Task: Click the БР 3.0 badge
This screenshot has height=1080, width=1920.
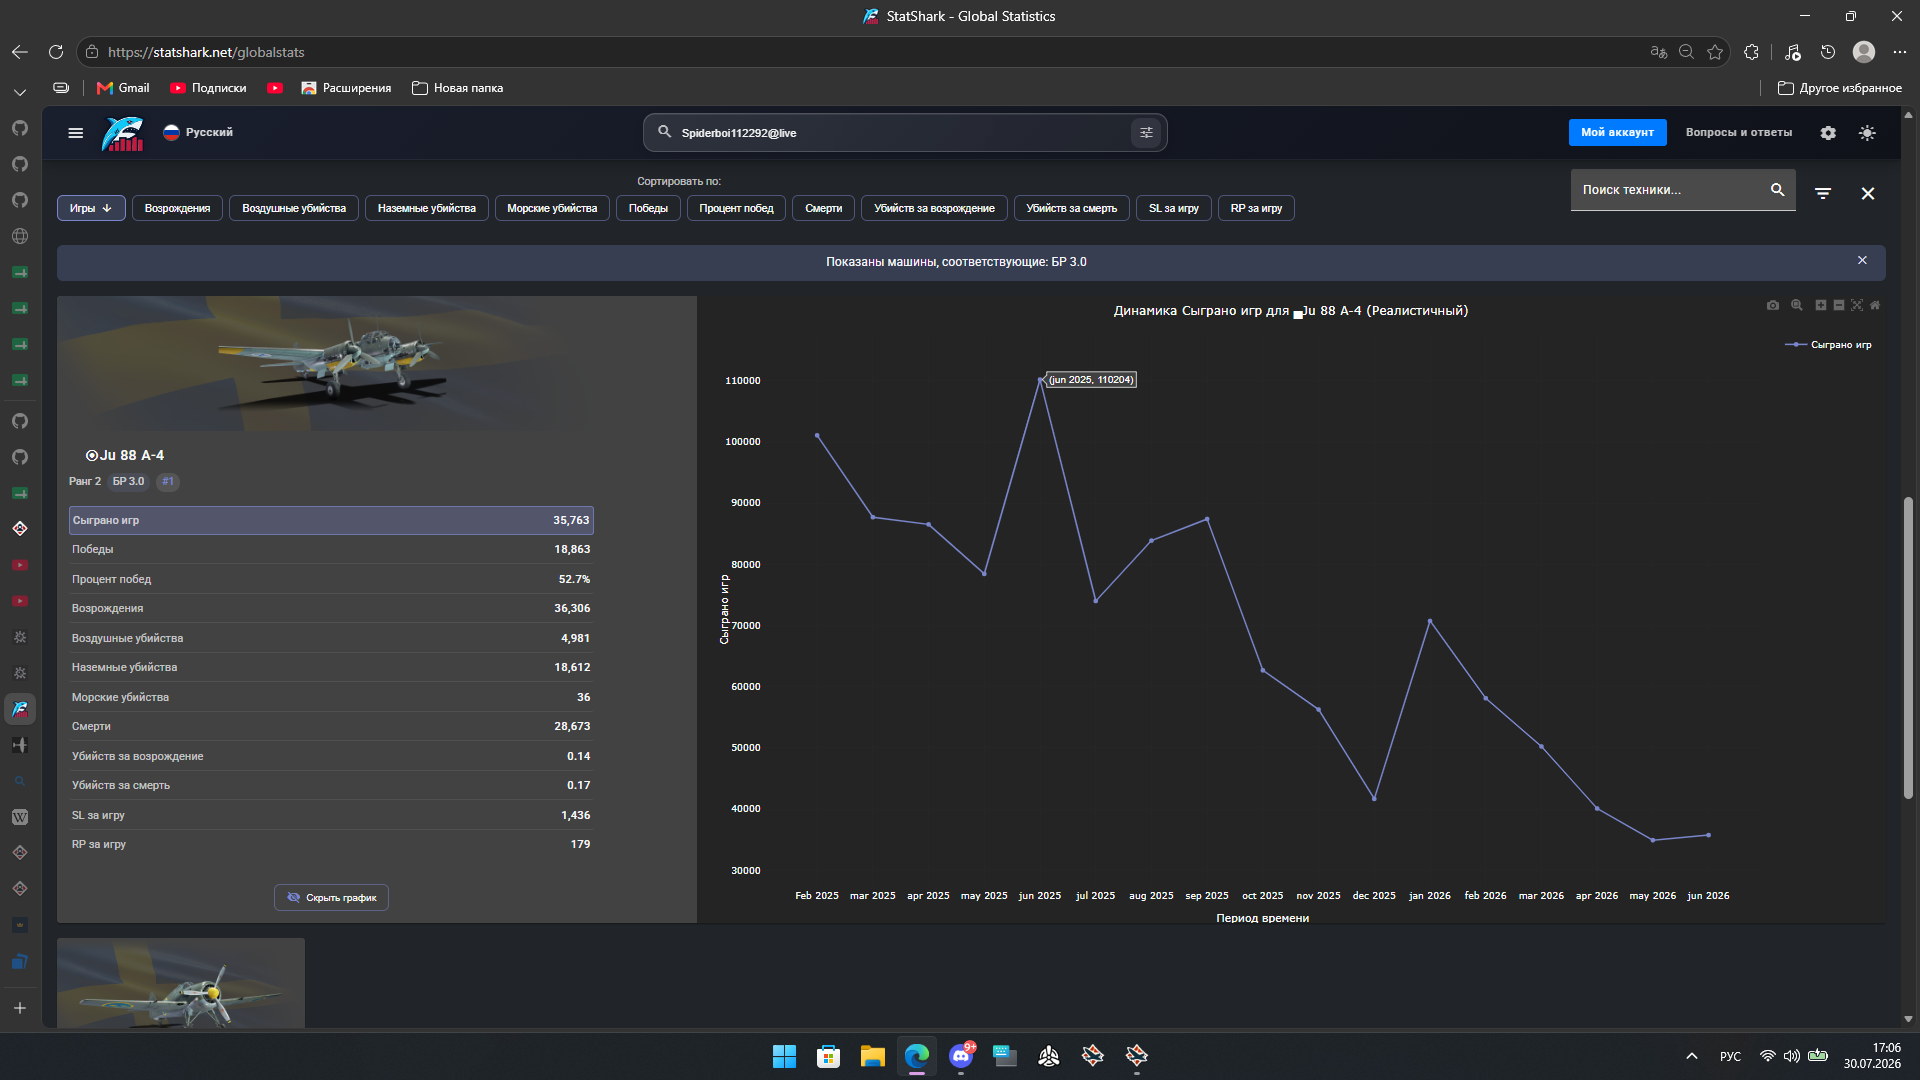Action: (x=128, y=482)
